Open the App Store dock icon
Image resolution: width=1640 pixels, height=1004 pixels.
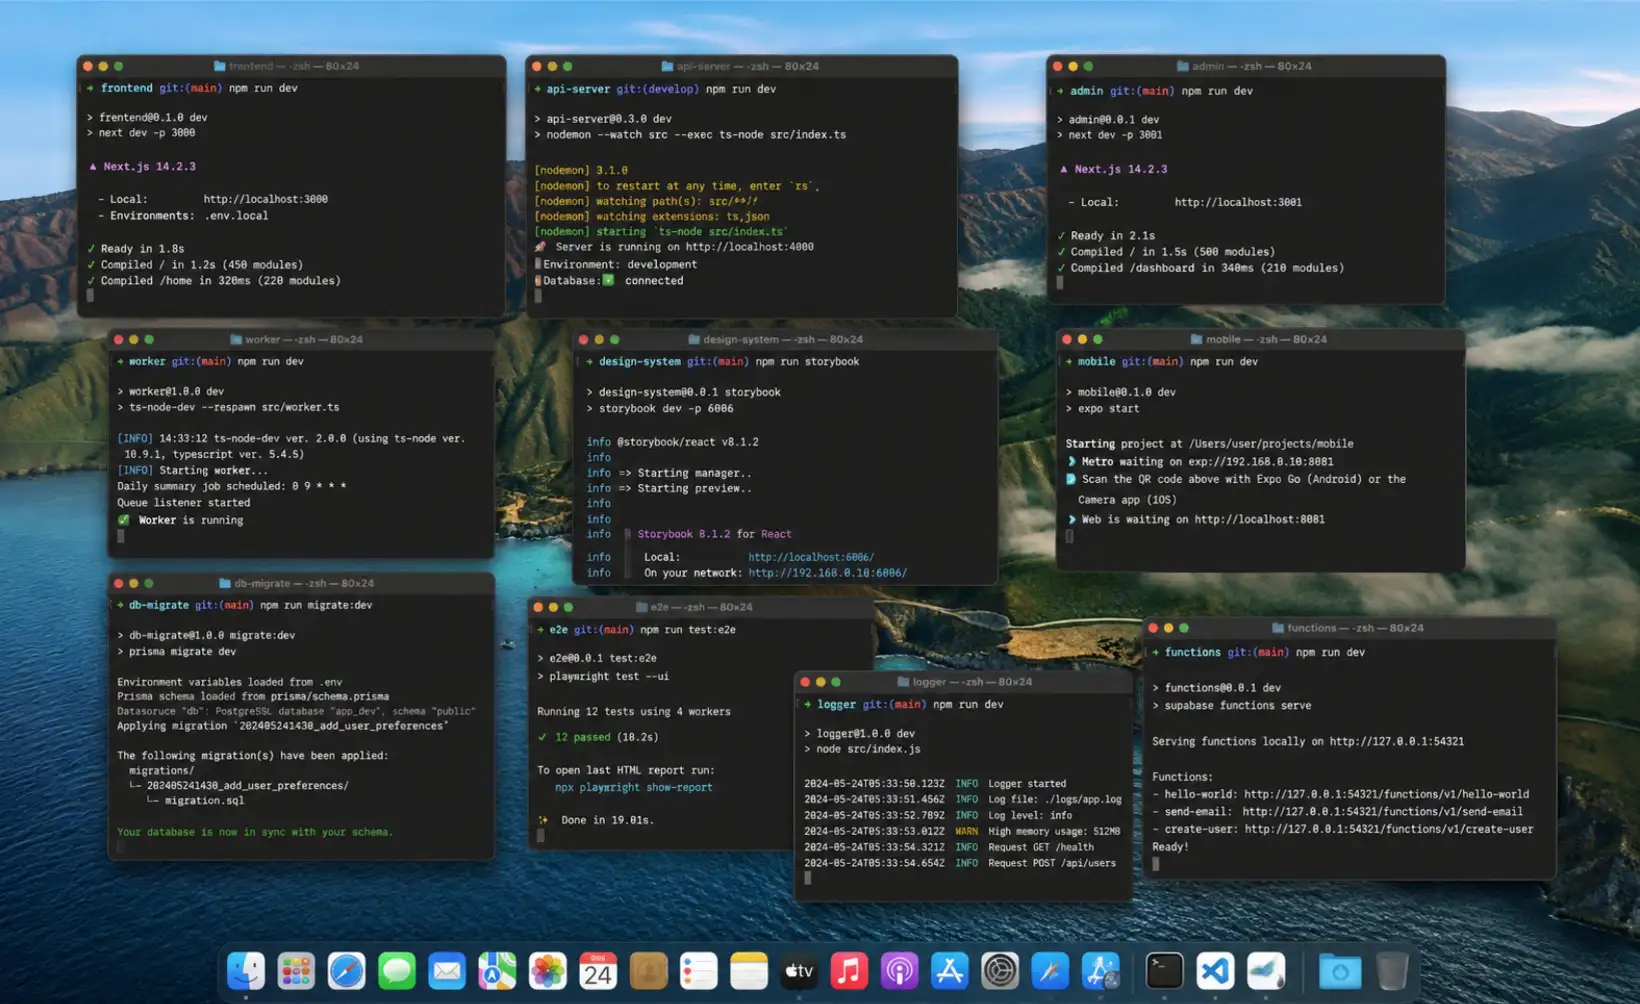[949, 971]
